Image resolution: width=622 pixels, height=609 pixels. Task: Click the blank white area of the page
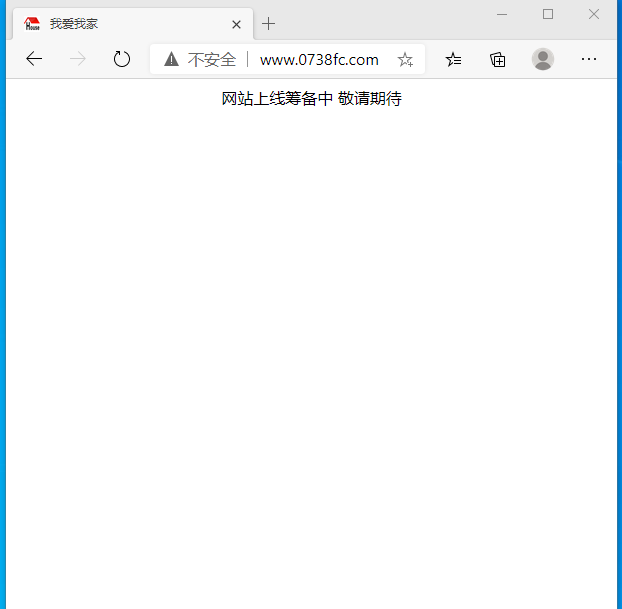(310, 350)
